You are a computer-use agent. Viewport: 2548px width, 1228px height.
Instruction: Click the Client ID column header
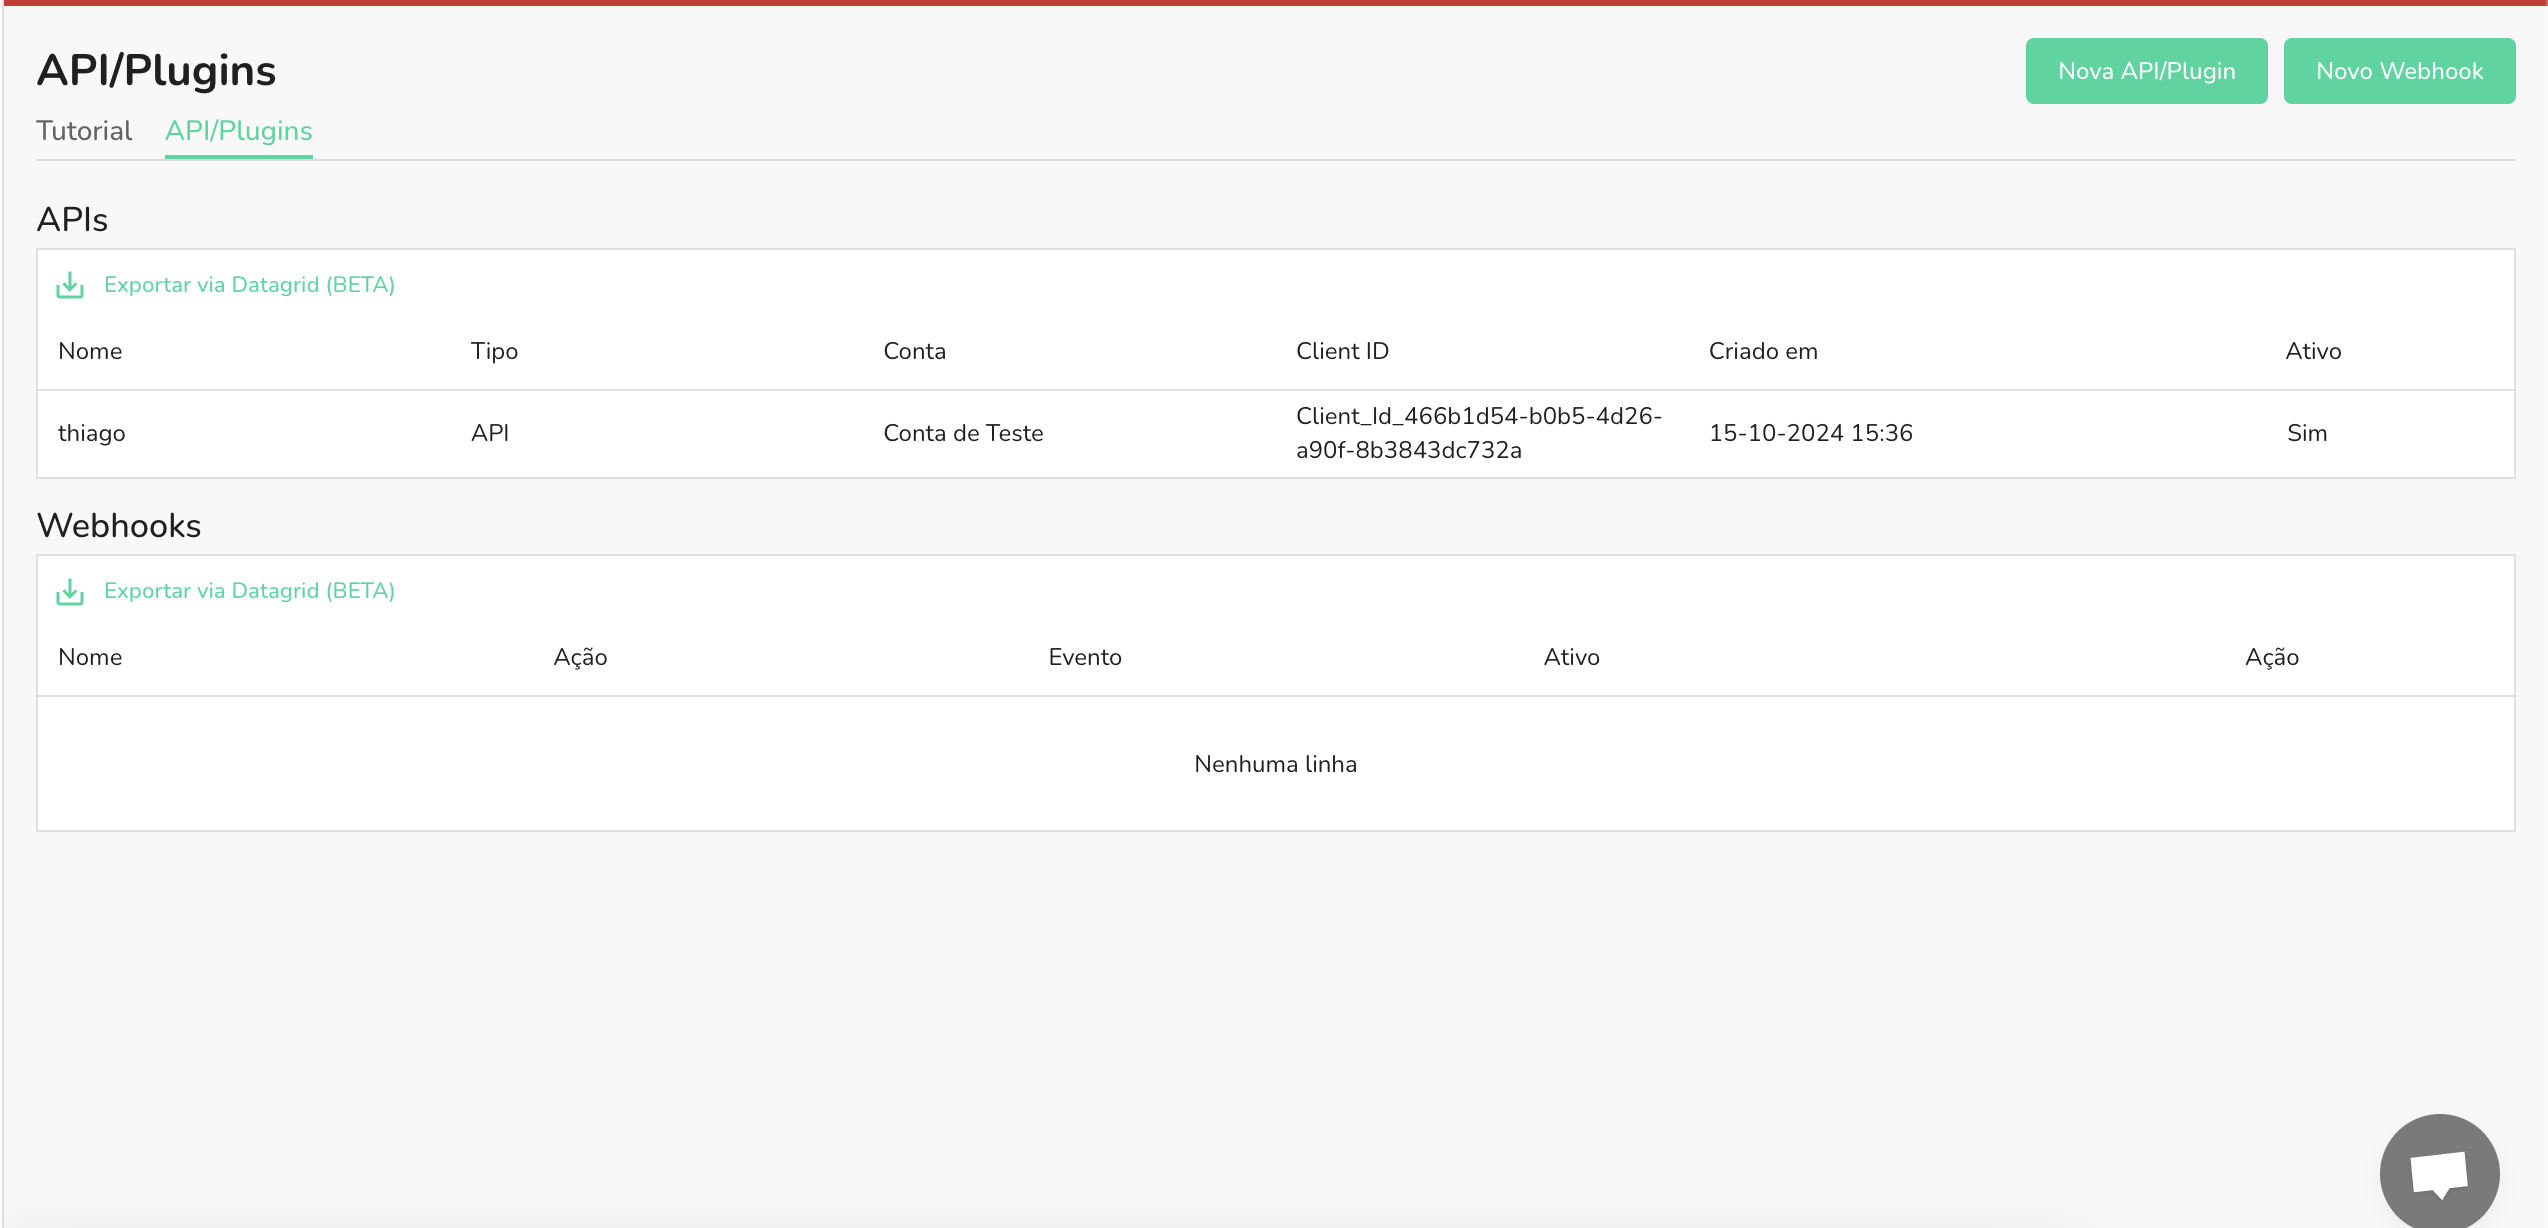(x=1342, y=351)
